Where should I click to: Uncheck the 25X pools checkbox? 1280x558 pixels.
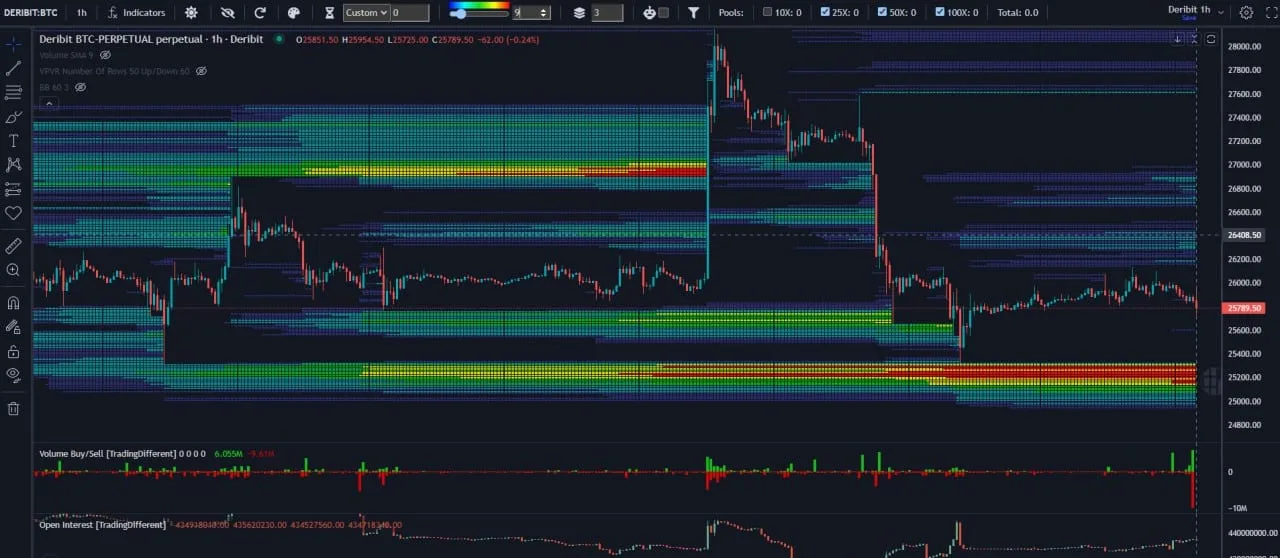click(x=825, y=13)
